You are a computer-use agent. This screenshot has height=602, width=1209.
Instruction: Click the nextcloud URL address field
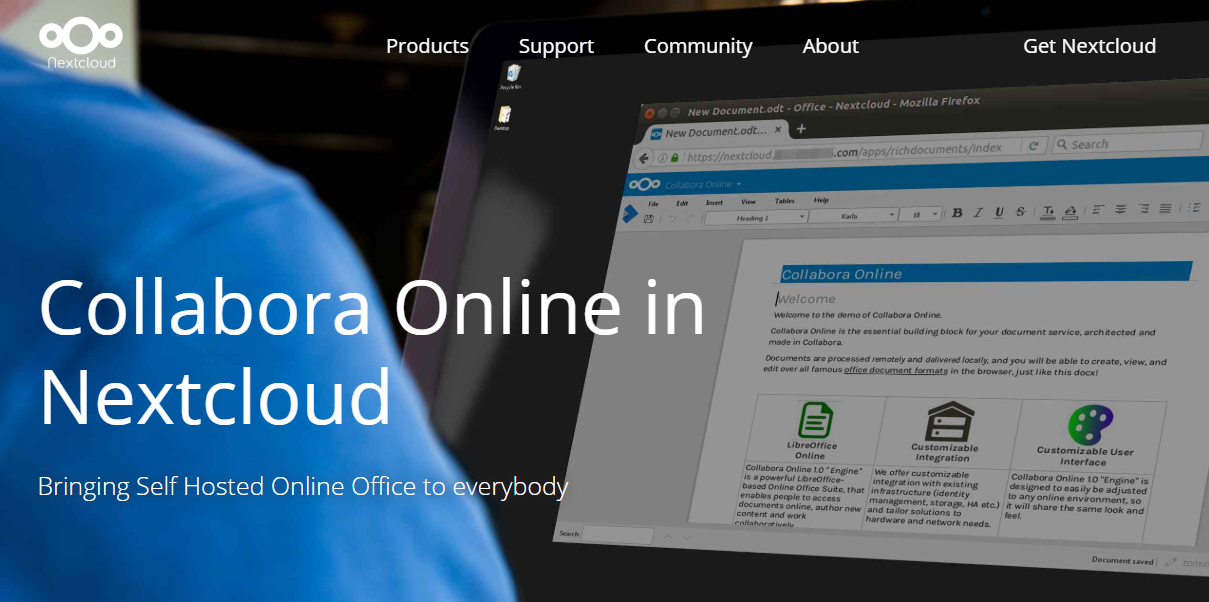click(850, 151)
